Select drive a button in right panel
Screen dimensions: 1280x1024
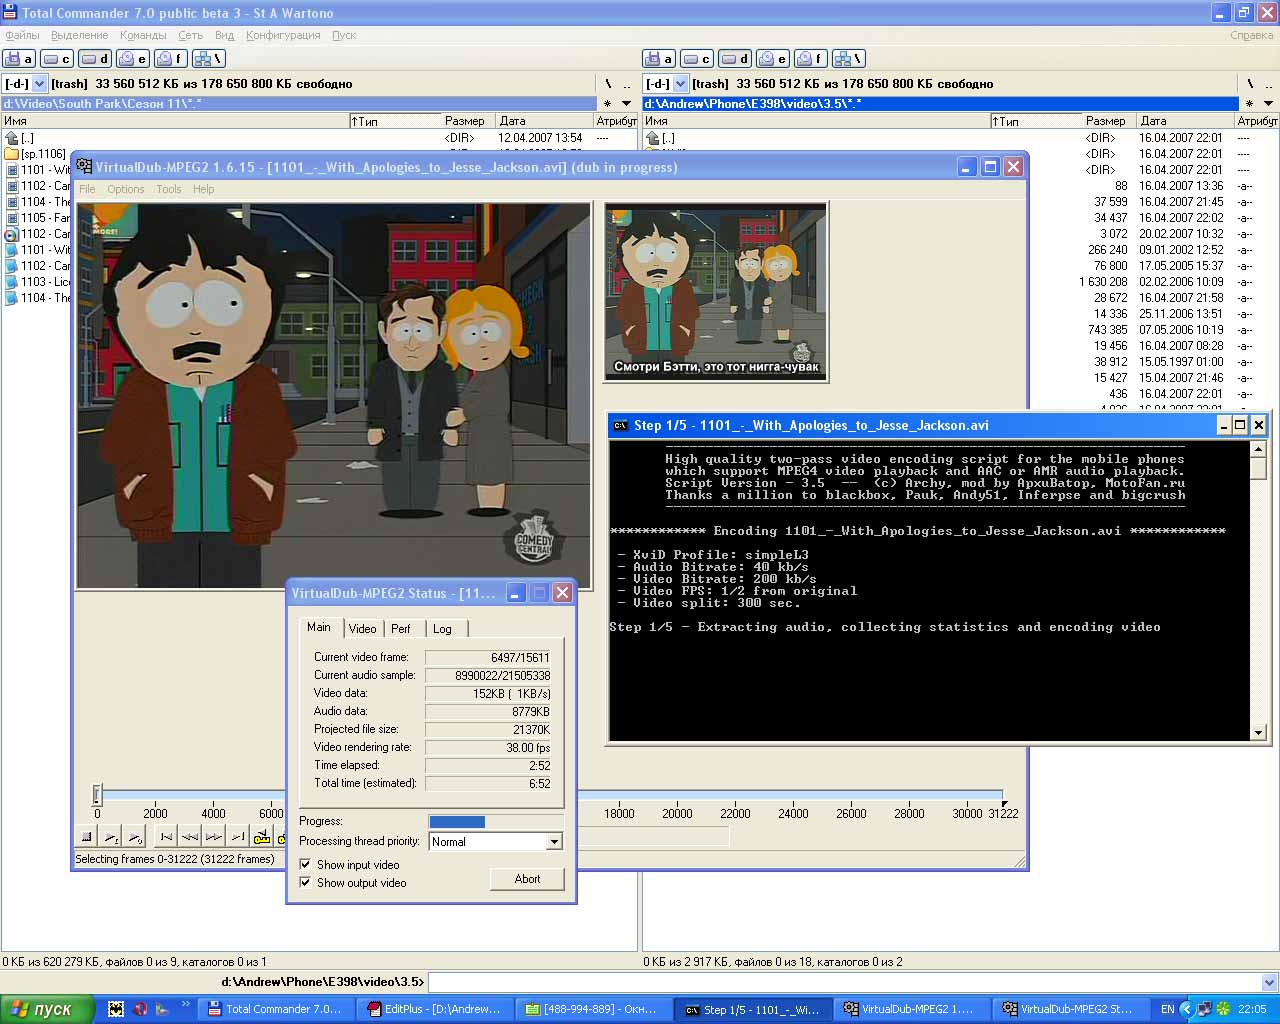[659, 59]
